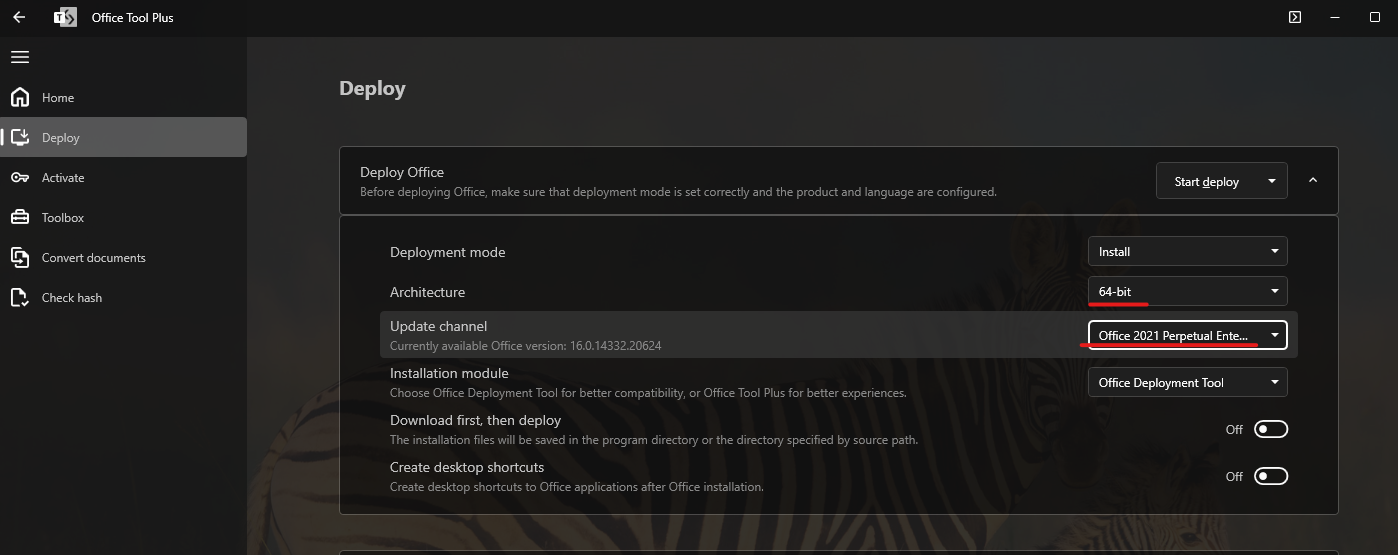Open the Toolbox sidebar item

(63, 217)
